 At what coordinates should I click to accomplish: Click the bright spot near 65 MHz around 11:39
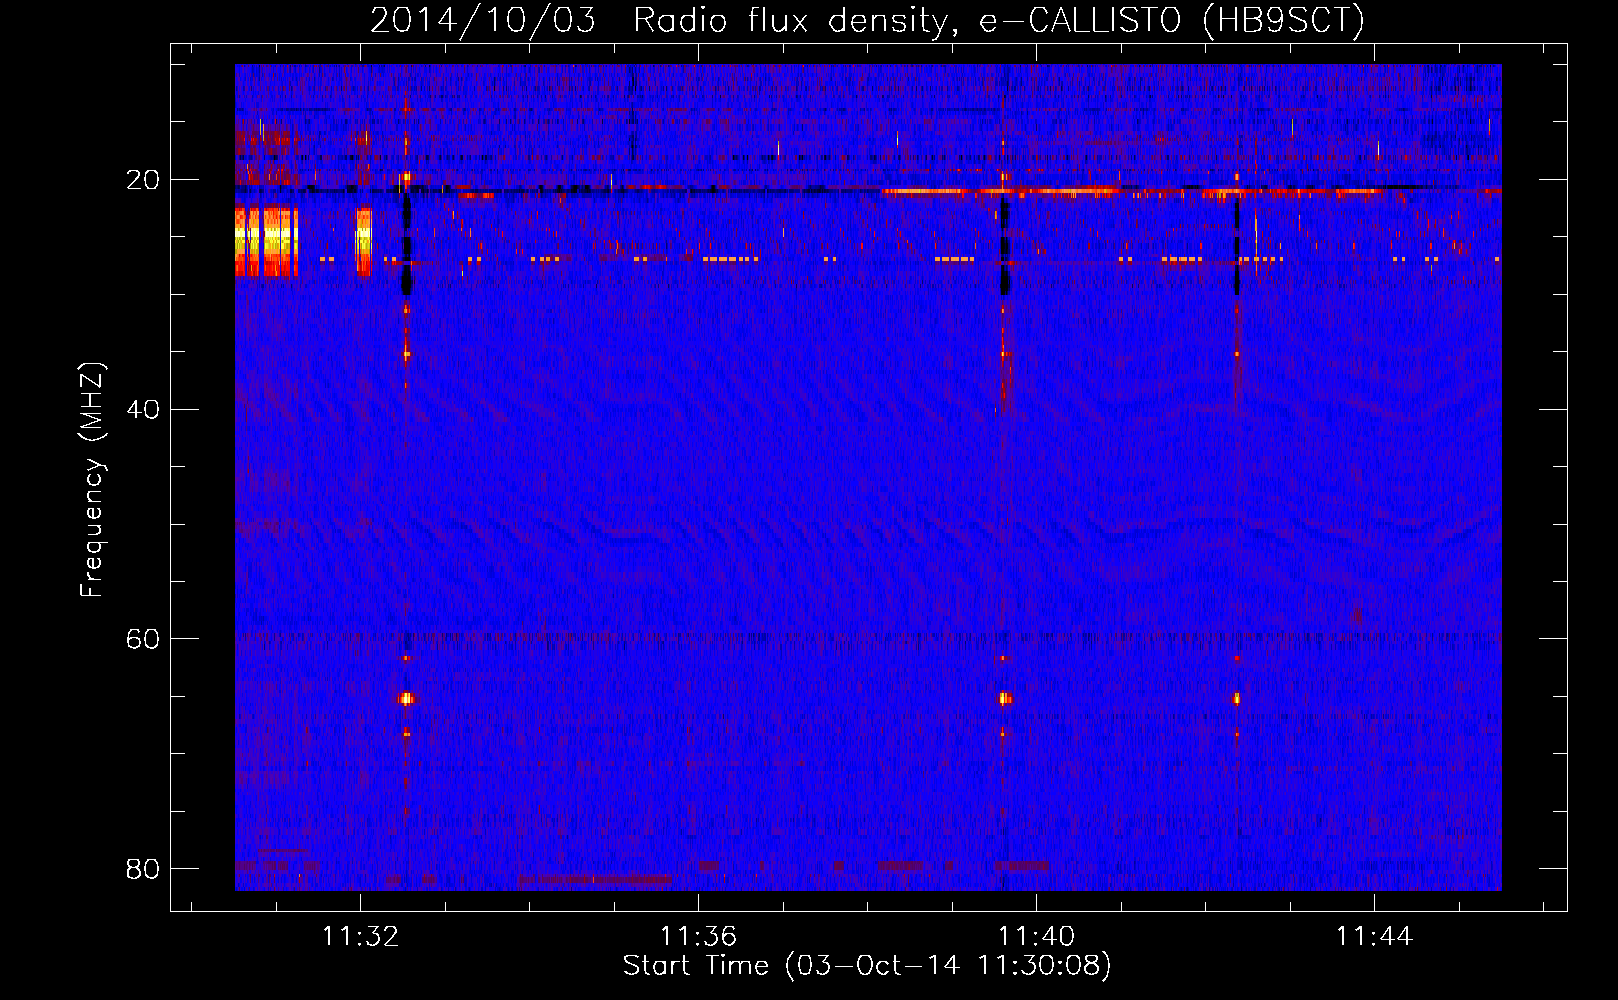pyautogui.click(x=1004, y=699)
